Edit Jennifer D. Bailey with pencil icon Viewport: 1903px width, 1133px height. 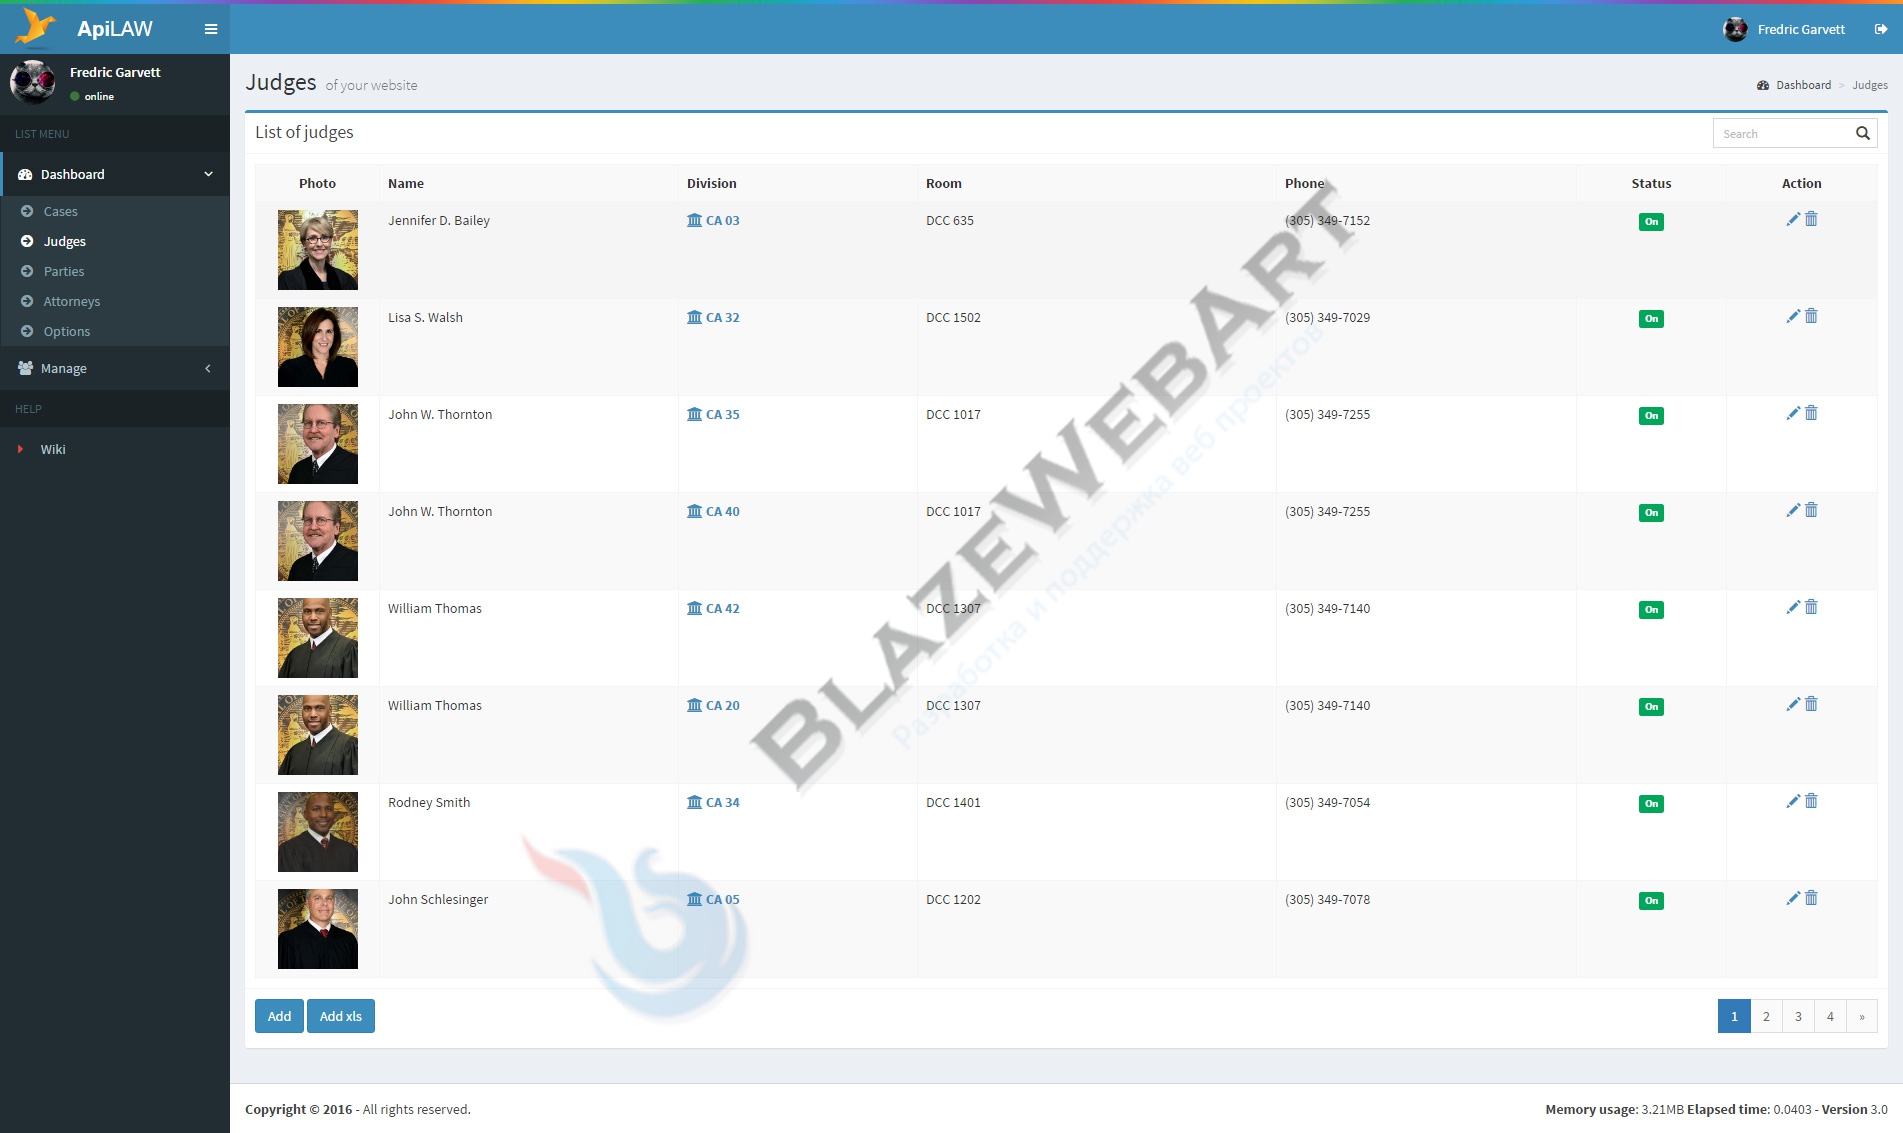[x=1793, y=219]
